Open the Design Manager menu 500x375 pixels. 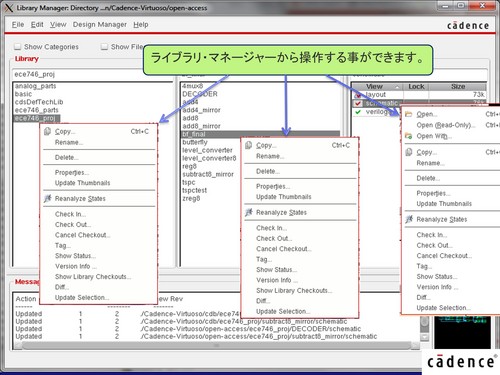(100, 25)
